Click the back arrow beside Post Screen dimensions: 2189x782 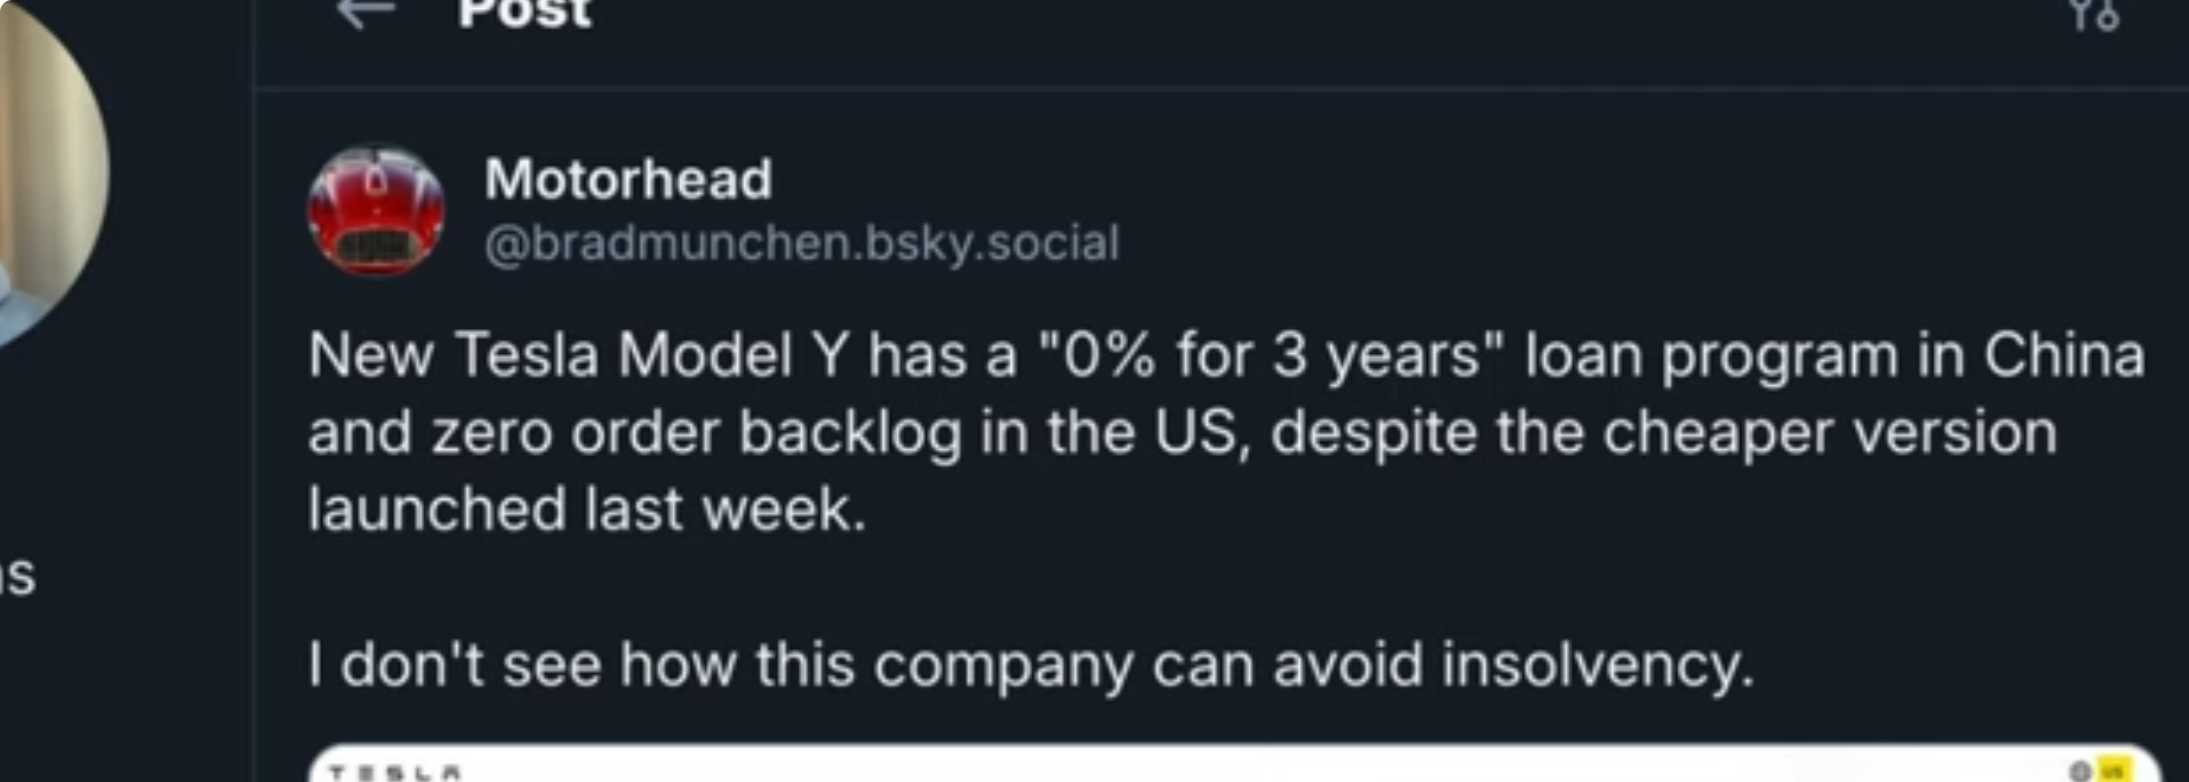coord(365,14)
